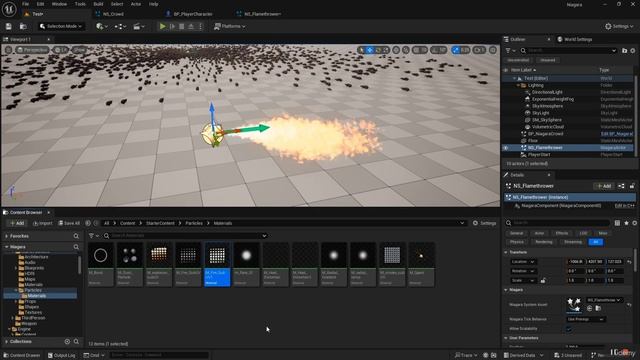Search in the Favorites section
Screen dimensions: 640x360
click(76, 236)
